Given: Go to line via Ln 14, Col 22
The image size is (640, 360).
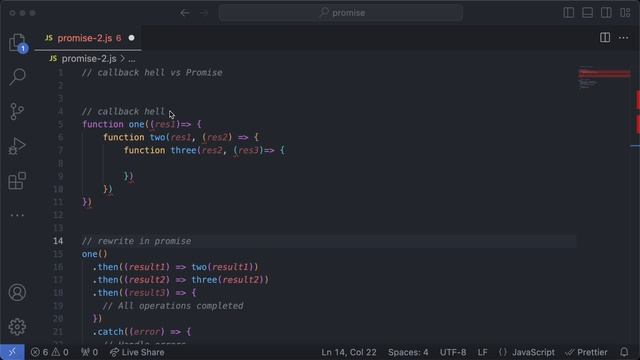Looking at the screenshot, I should click(349, 352).
